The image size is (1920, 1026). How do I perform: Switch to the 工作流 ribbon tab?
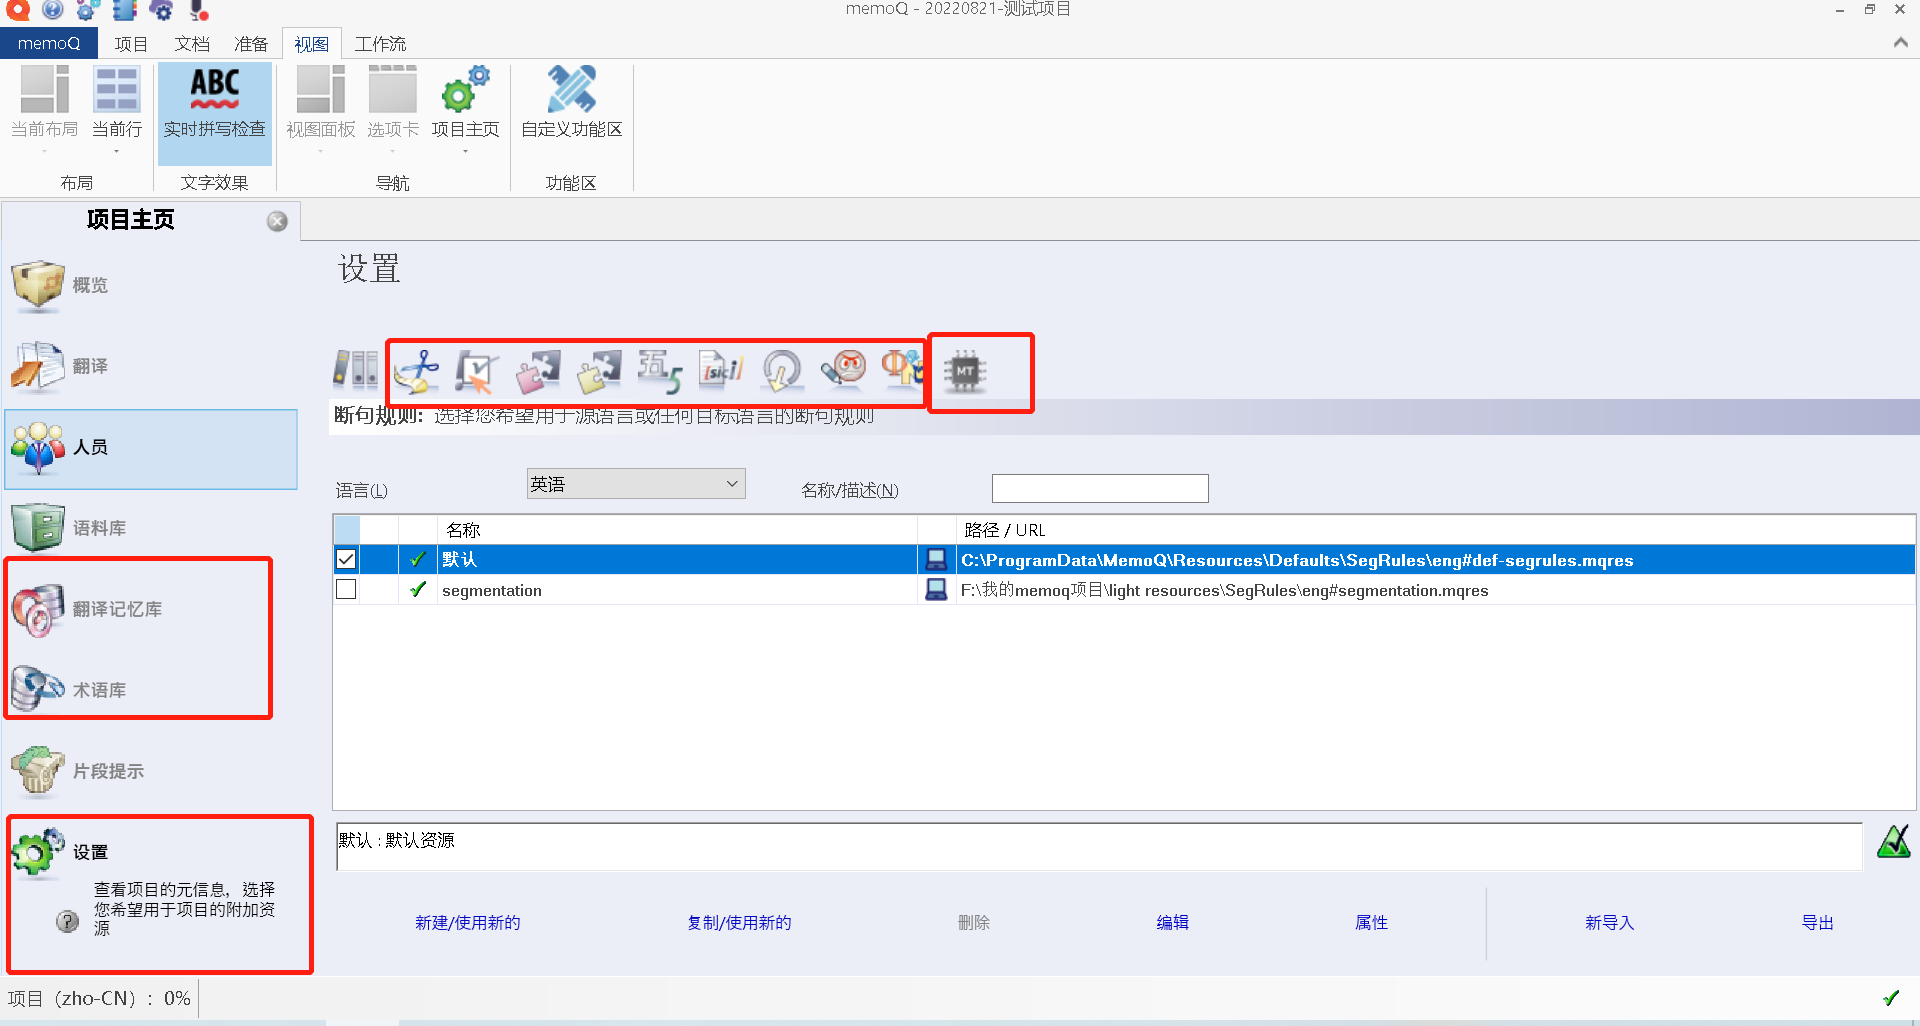(380, 44)
